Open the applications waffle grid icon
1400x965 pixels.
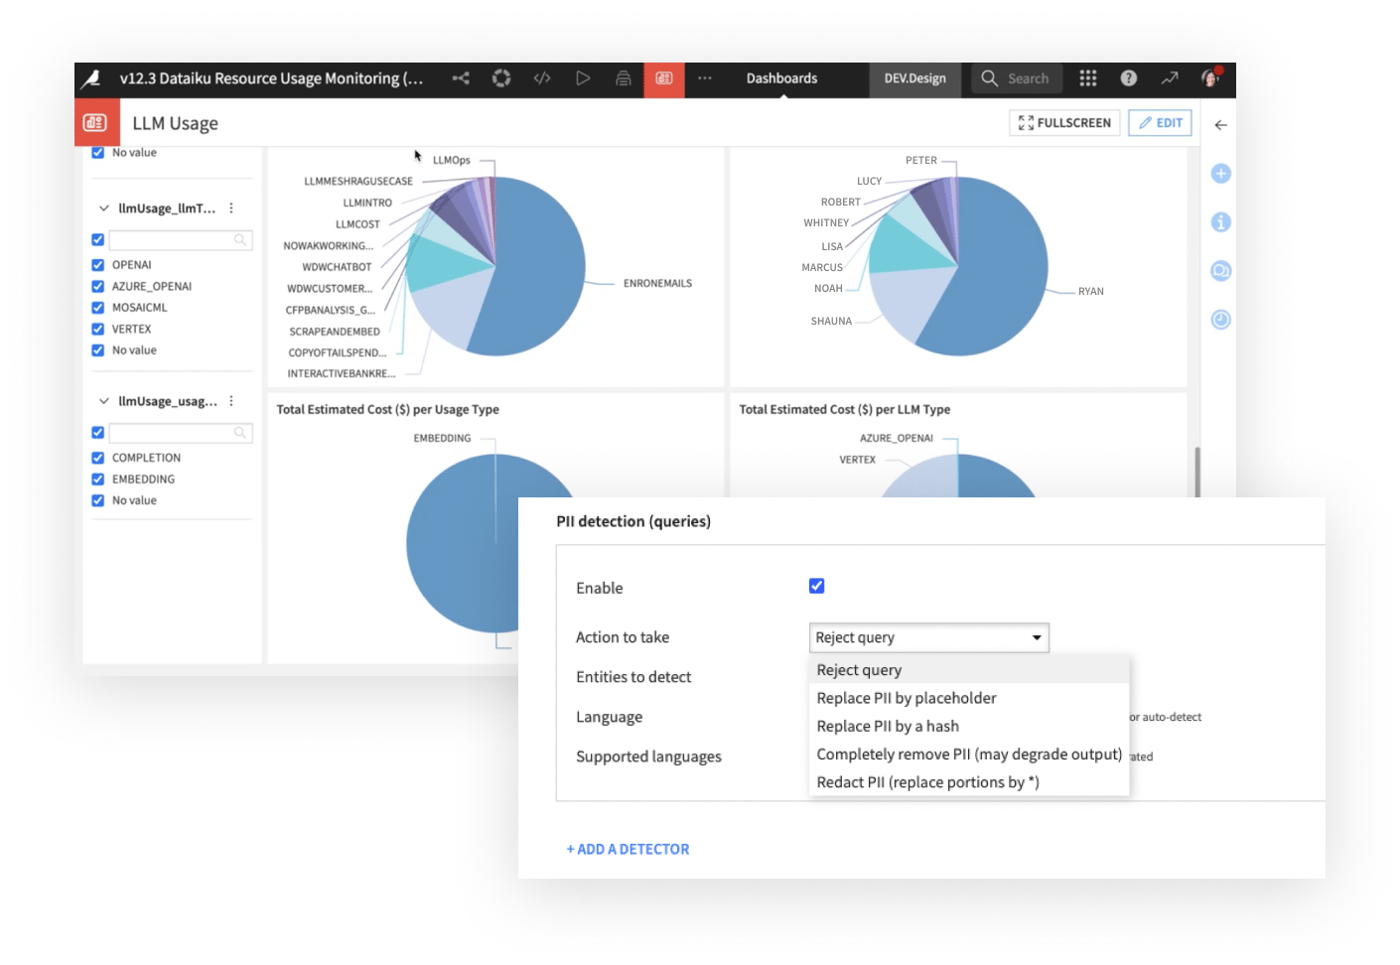point(1087,78)
